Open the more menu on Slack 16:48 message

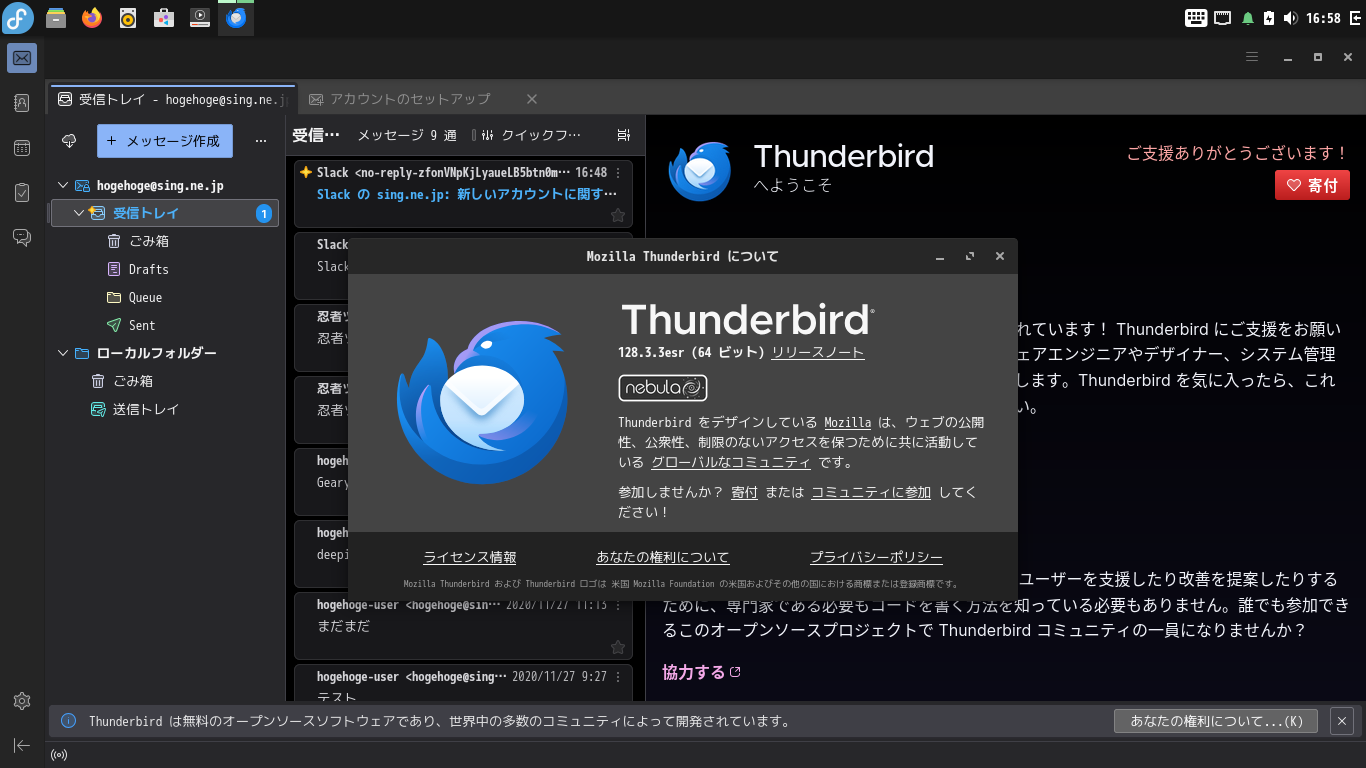(x=618, y=173)
